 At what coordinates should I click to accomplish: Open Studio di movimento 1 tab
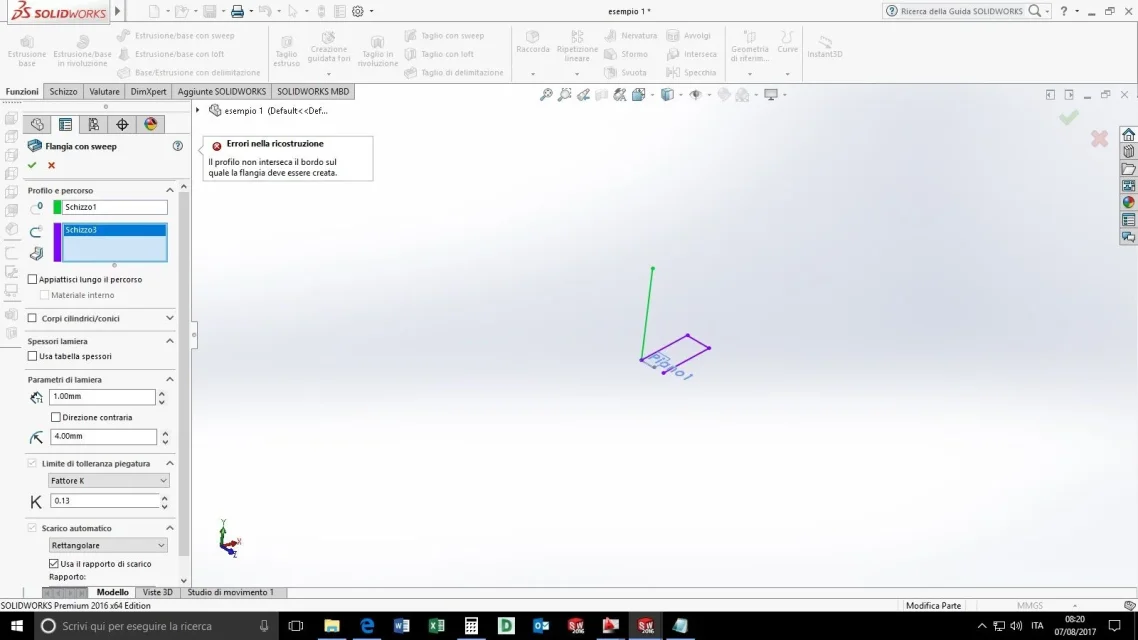pyautogui.click(x=231, y=592)
